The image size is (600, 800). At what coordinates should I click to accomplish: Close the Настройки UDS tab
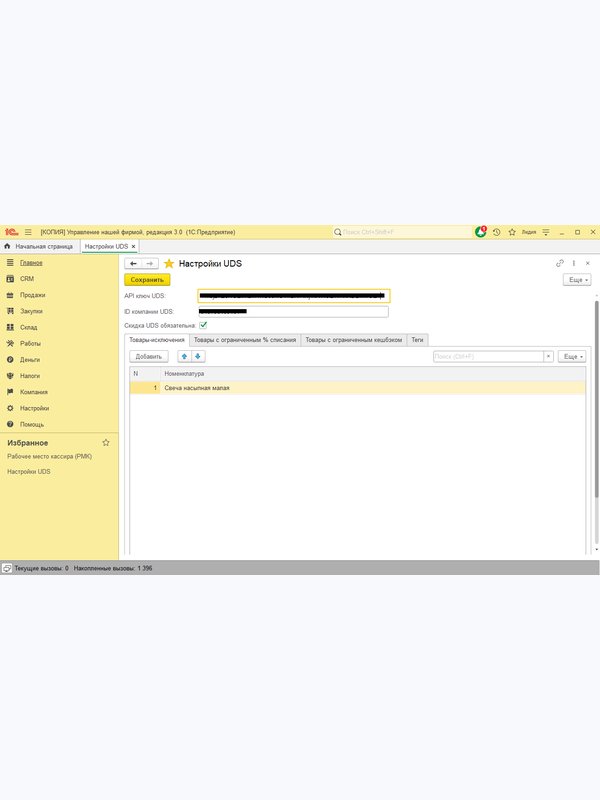pos(134,246)
